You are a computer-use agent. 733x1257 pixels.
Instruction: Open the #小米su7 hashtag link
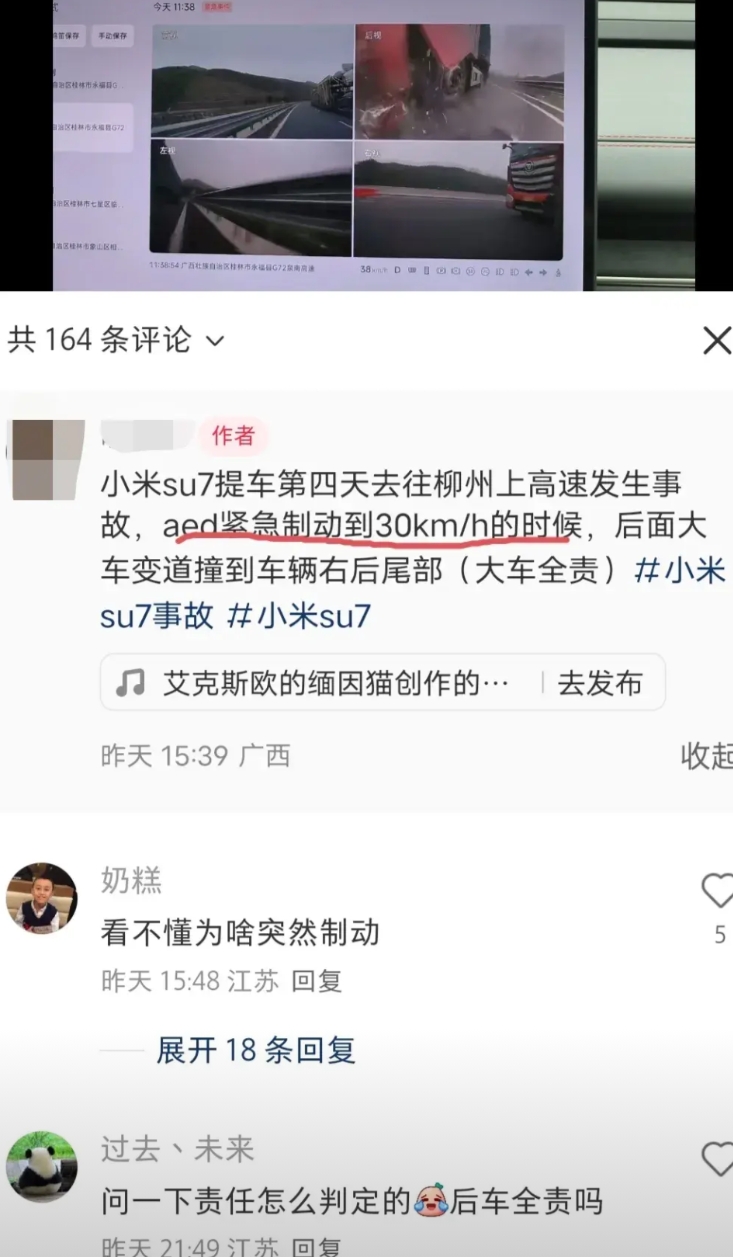[300, 615]
